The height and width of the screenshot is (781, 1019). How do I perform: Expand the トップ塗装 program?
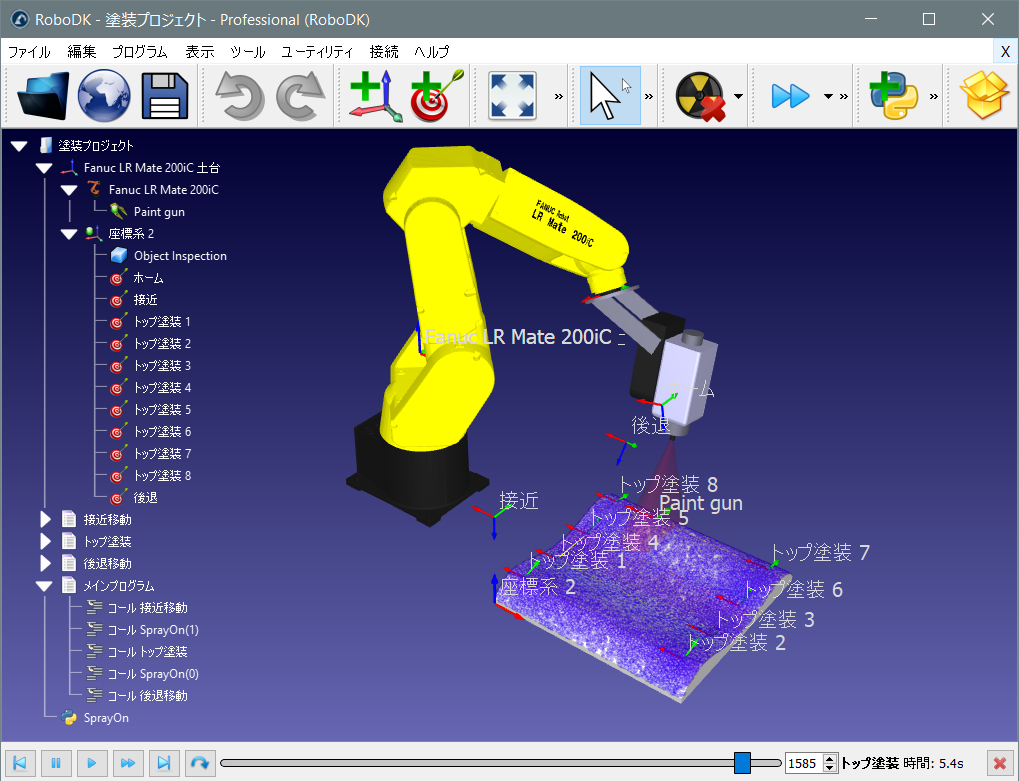pos(45,542)
